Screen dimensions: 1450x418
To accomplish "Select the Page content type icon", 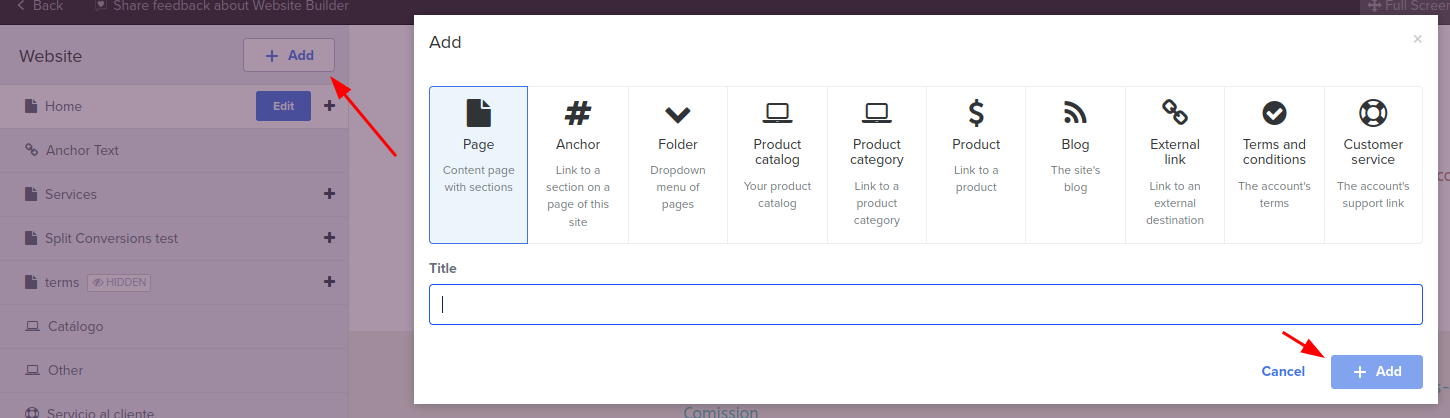I will pos(478,113).
